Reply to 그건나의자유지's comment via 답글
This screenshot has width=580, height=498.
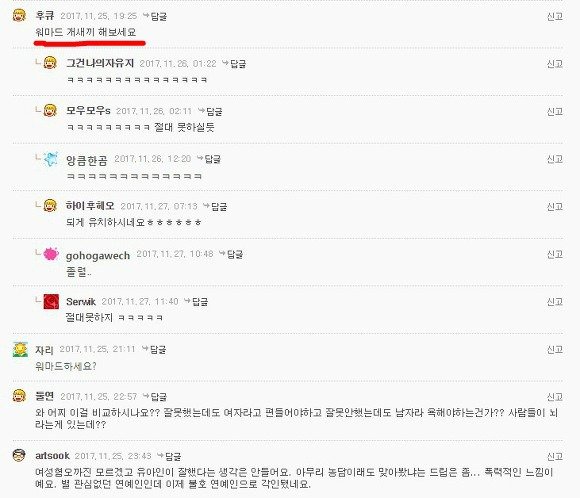point(234,64)
